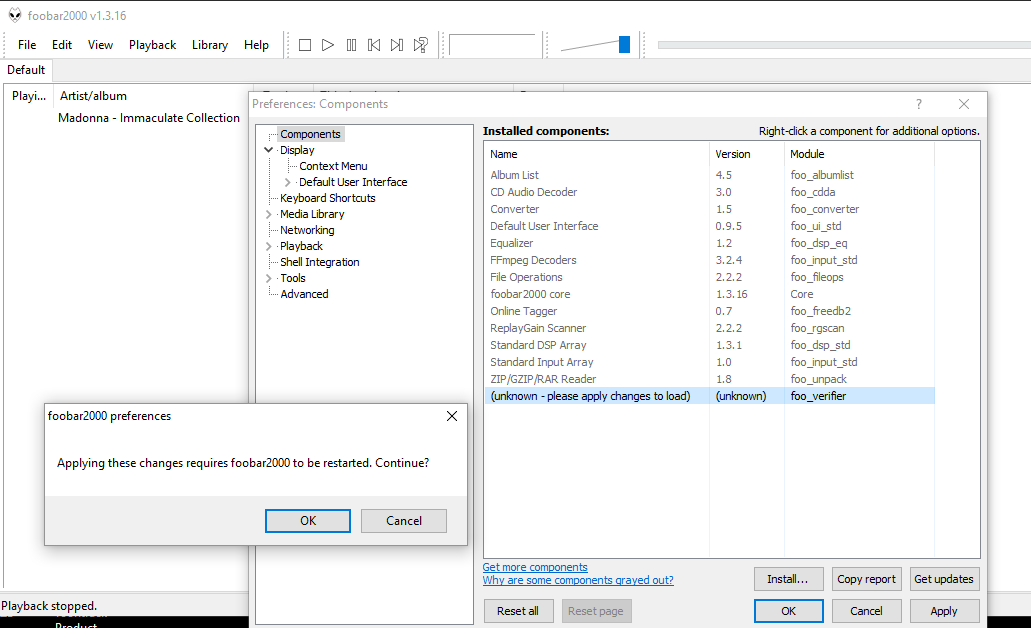Adjust the volume slider handle
Image resolution: width=1031 pixels, height=628 pixels.
[624, 45]
